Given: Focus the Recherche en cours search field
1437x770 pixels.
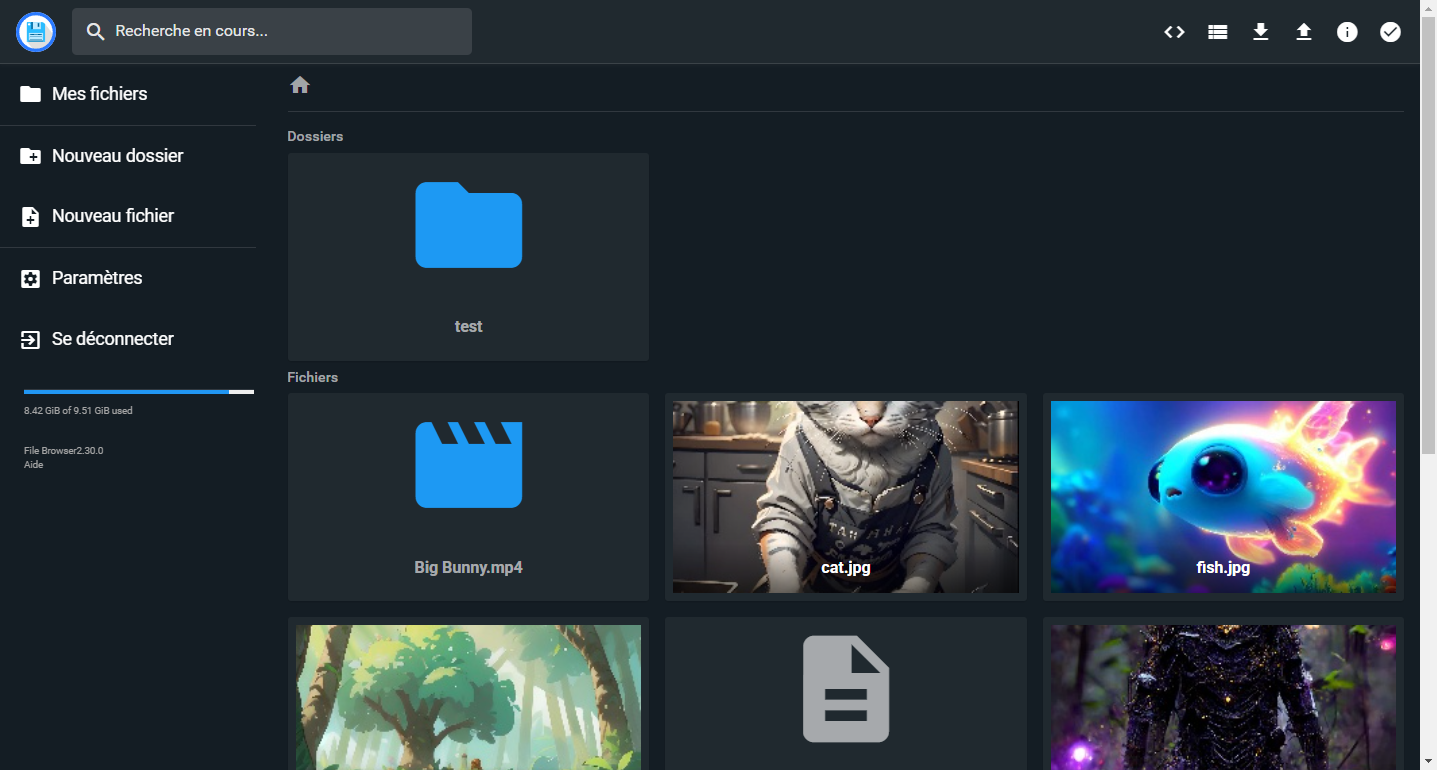Looking at the screenshot, I should [285, 32].
